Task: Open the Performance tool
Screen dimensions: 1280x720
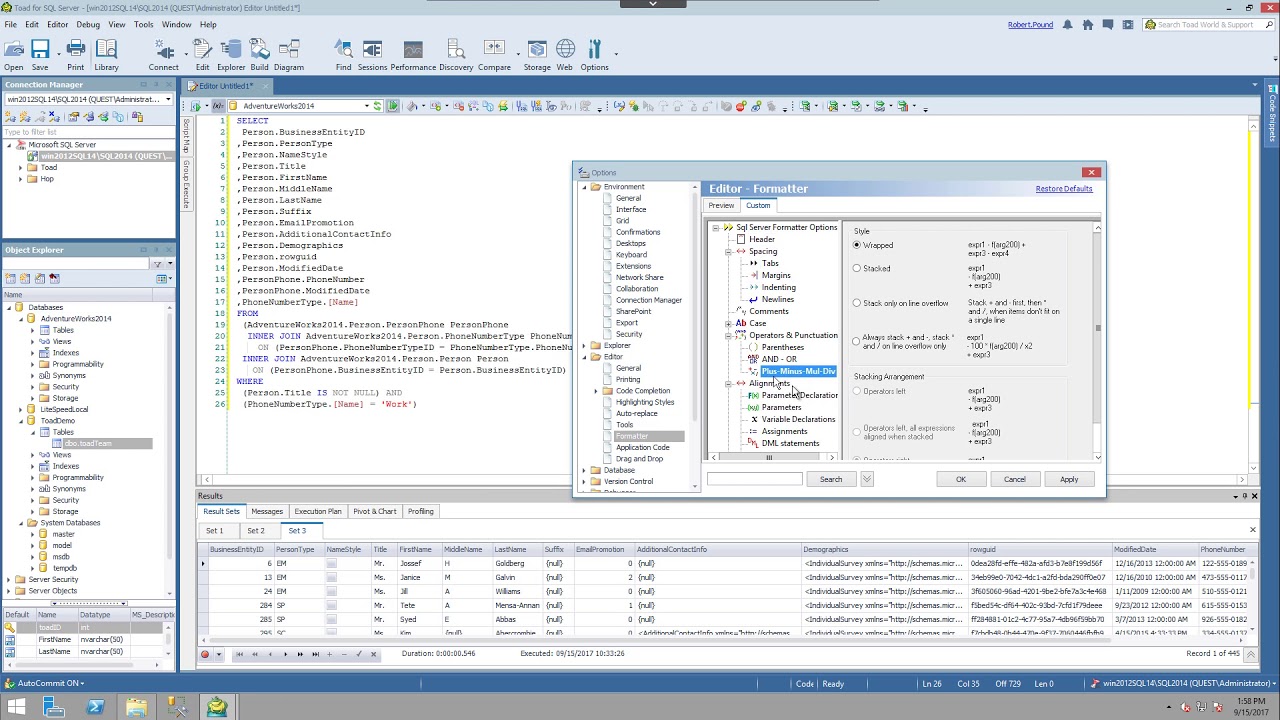Action: point(413,55)
